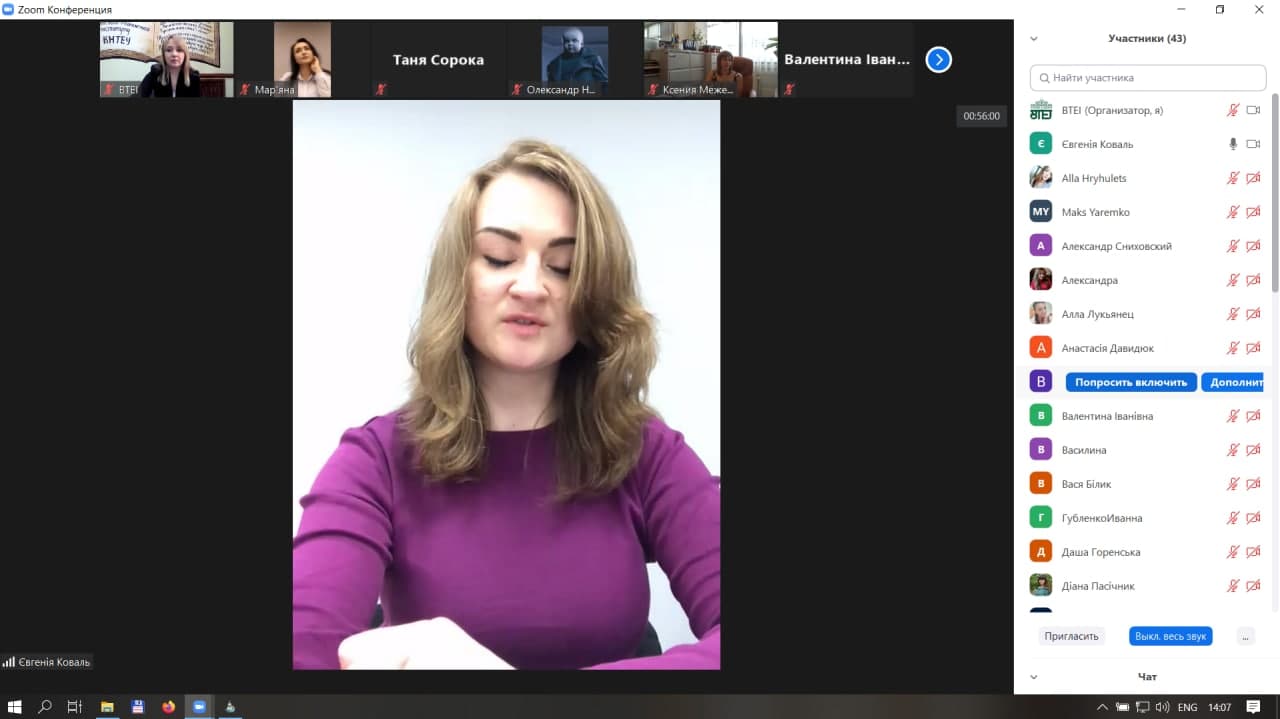Open Firefox from the taskbar

pos(168,707)
